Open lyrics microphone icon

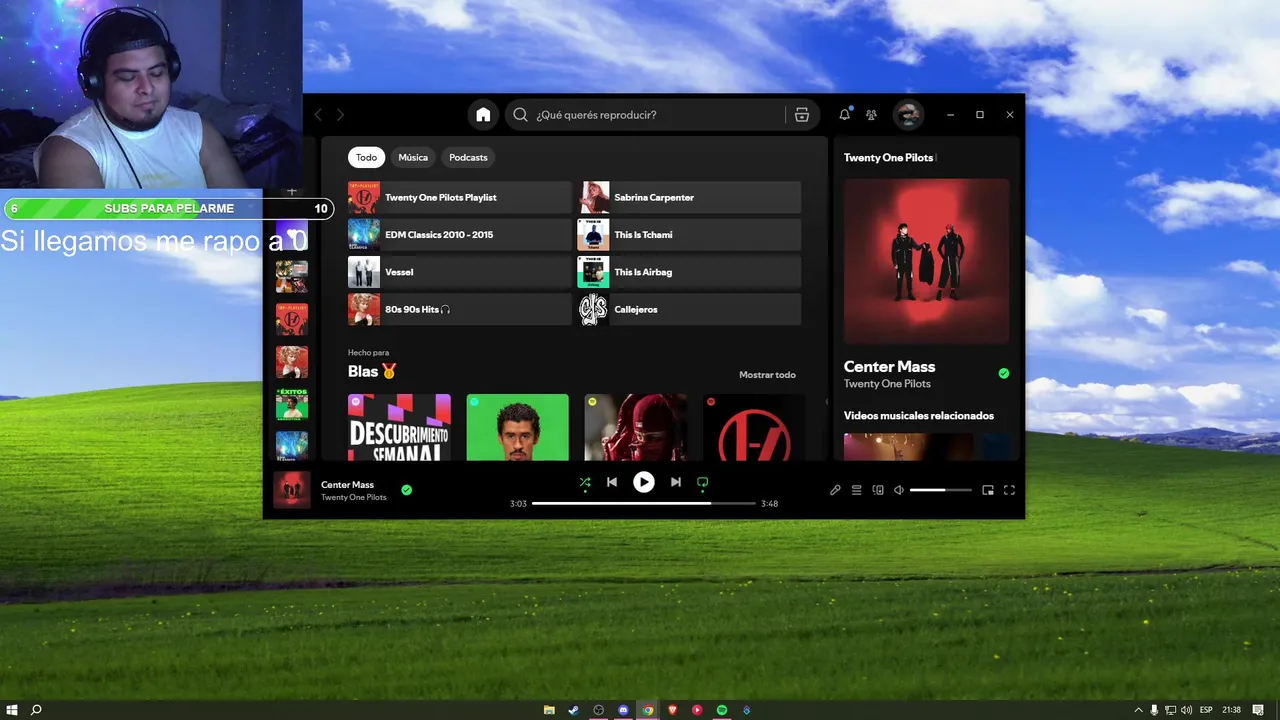point(835,490)
